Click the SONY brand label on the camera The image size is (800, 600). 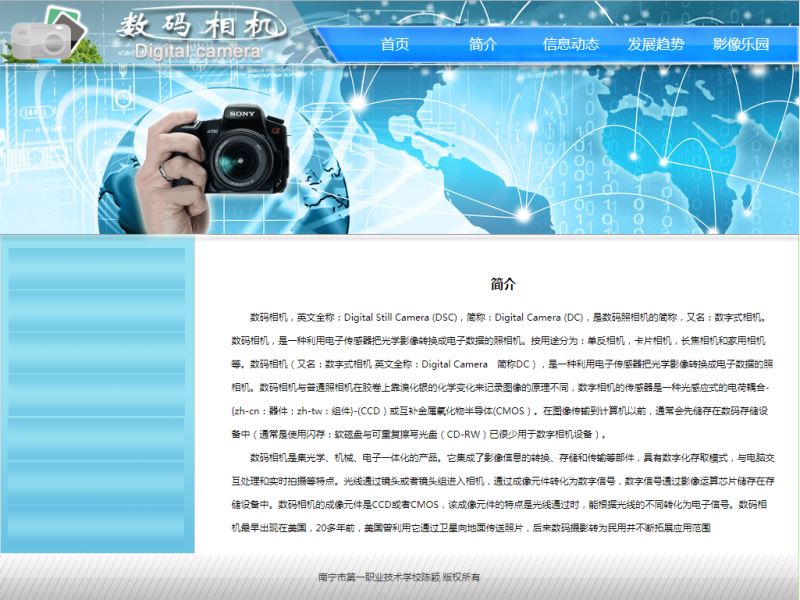(242, 114)
